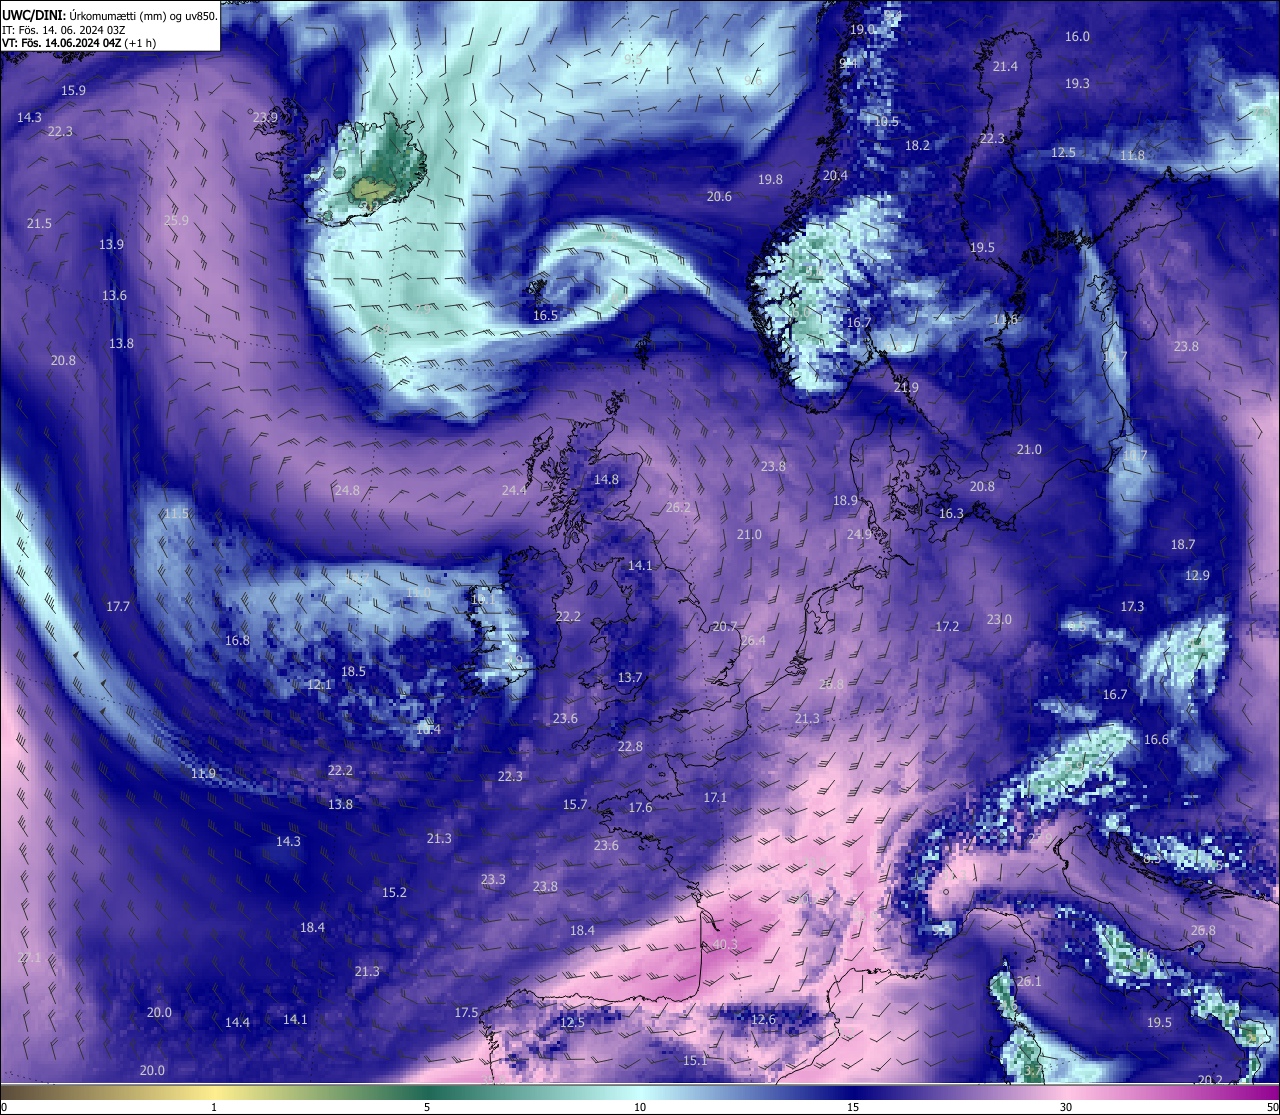Click the 20.6 value in the Norwegian Sea
This screenshot has height=1115, width=1280.
pyautogui.click(x=719, y=196)
